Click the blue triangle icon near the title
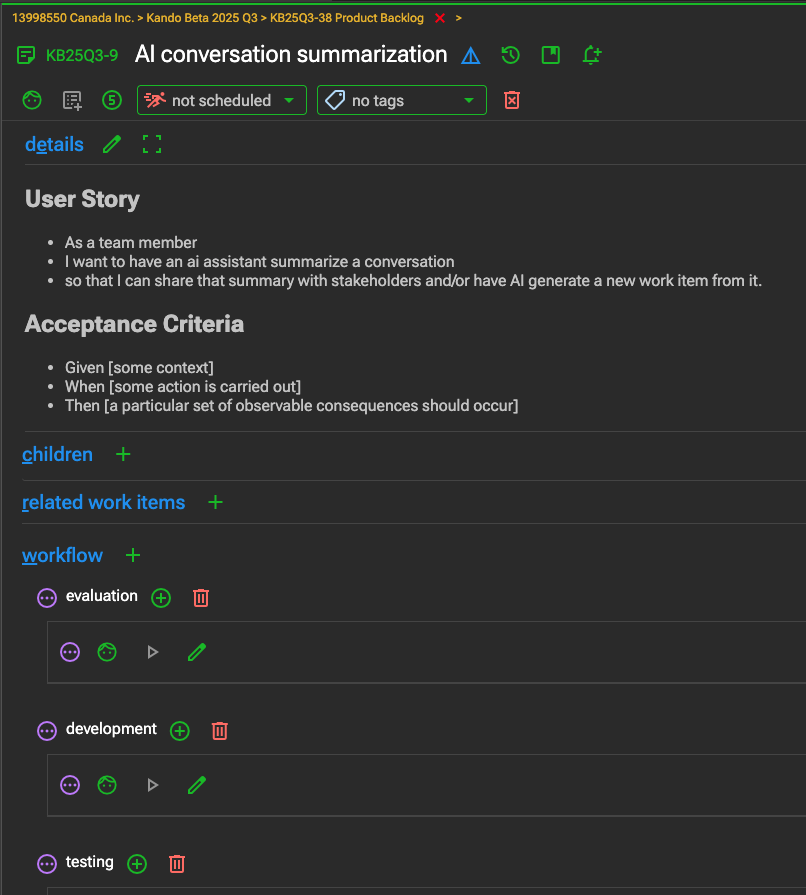The image size is (806, 895). 470,55
